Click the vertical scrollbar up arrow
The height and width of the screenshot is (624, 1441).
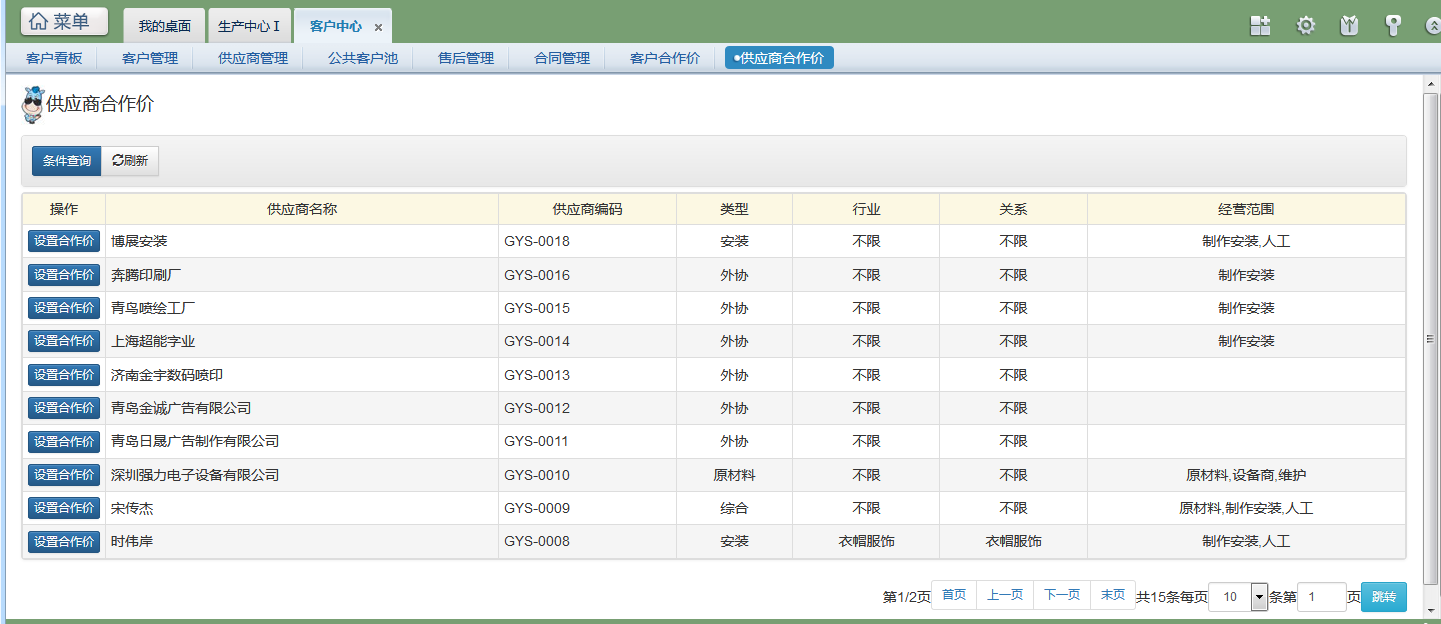[1431, 83]
